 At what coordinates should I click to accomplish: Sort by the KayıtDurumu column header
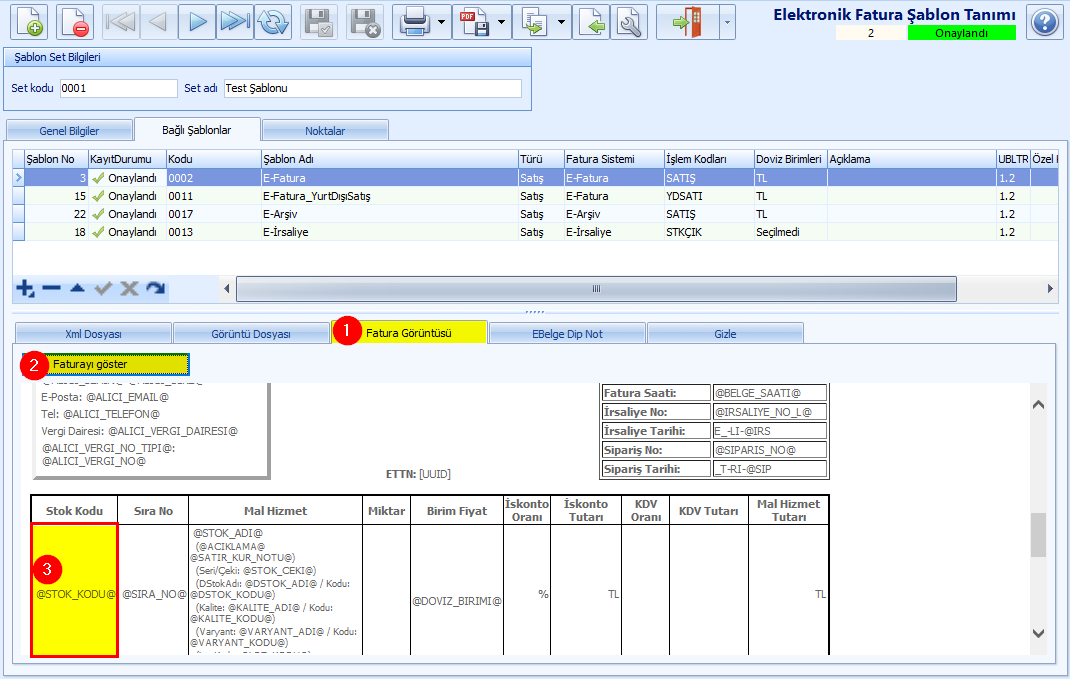128,159
